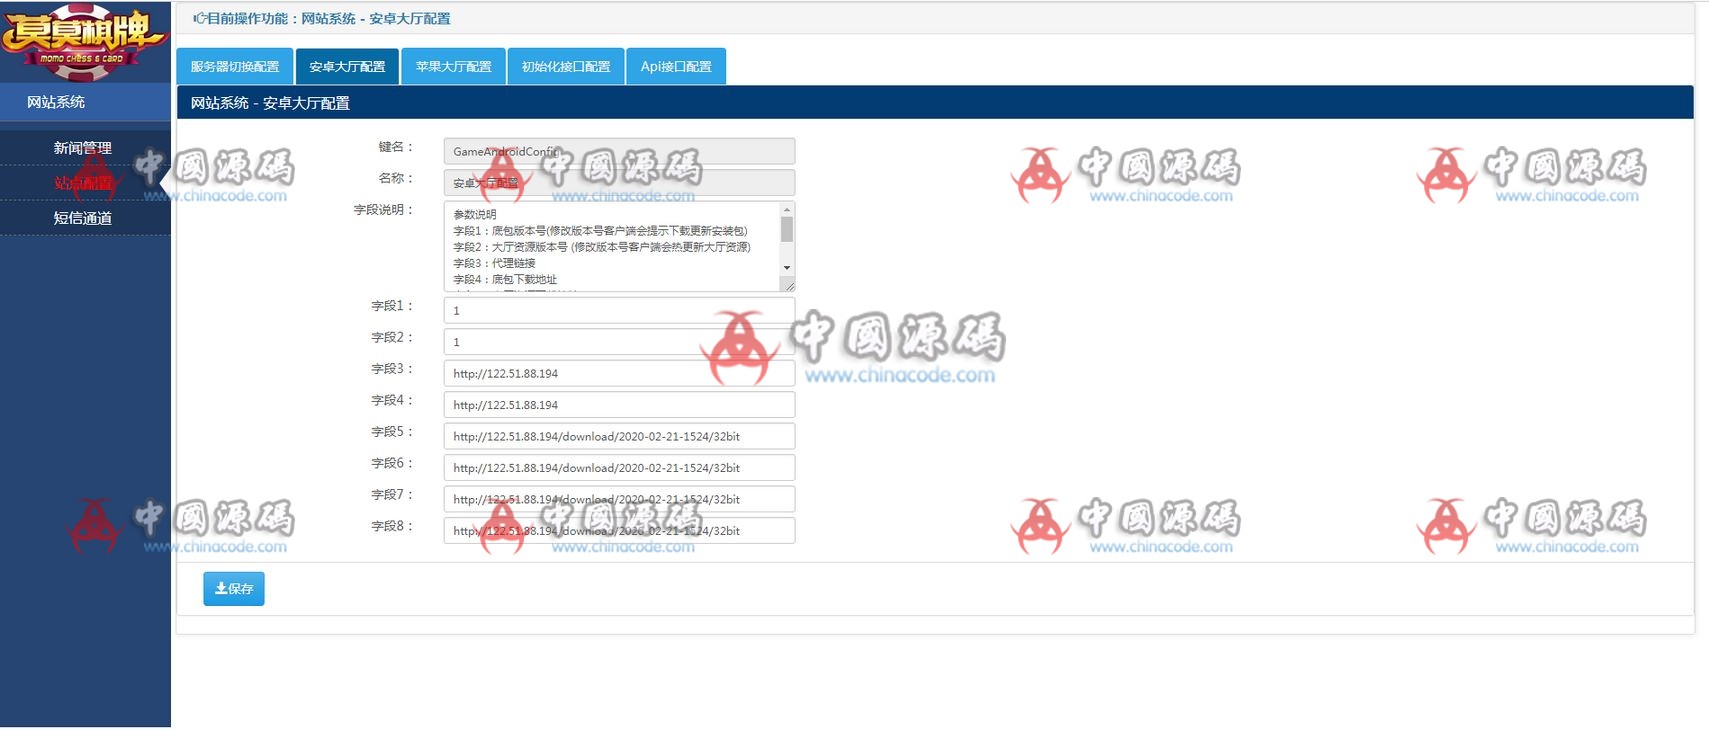Open 短信通道 in the sidebar

pyautogui.click(x=83, y=218)
